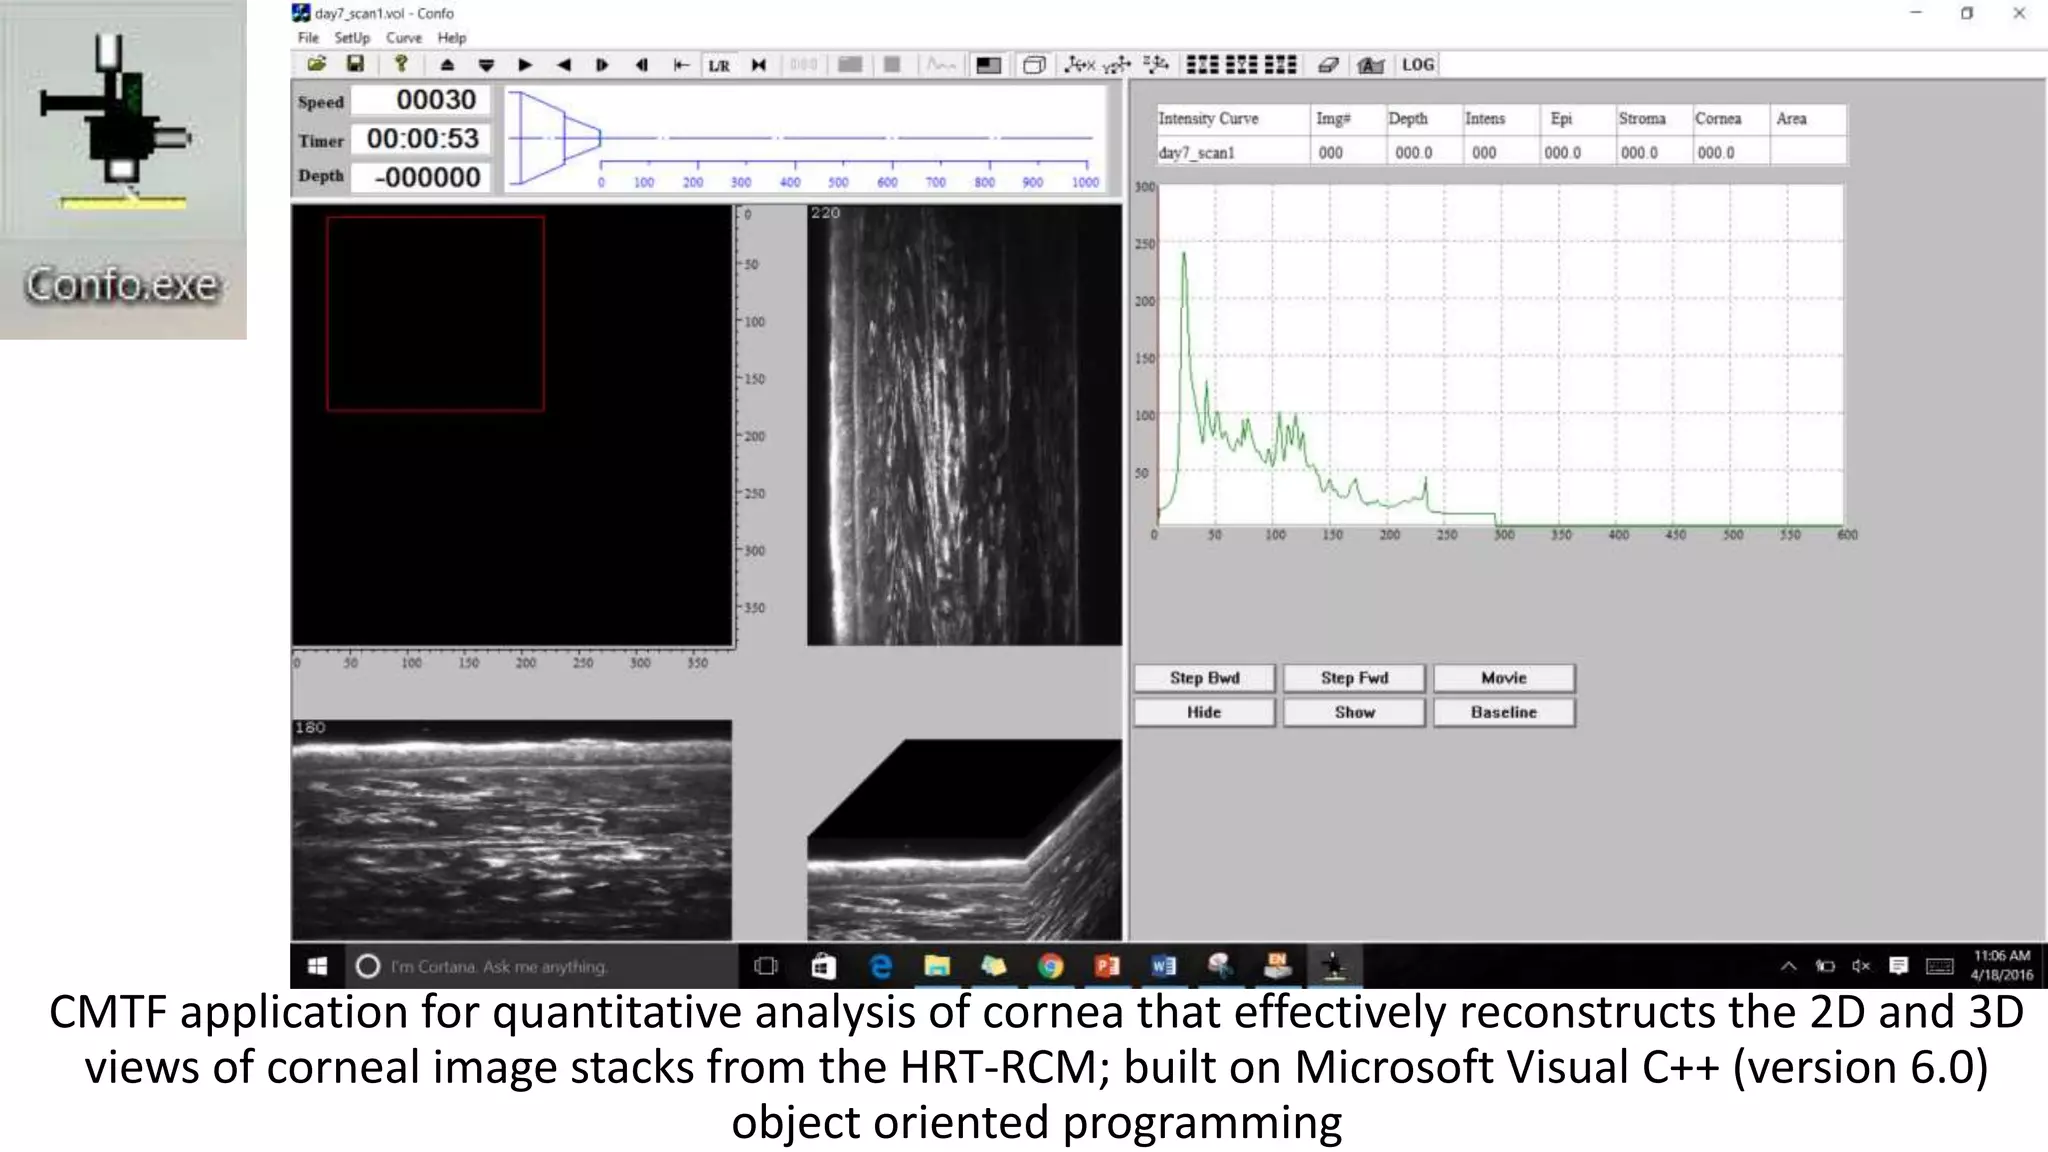2048x1152 pixels.
Task: Click the Movie button
Action: [x=1504, y=678]
